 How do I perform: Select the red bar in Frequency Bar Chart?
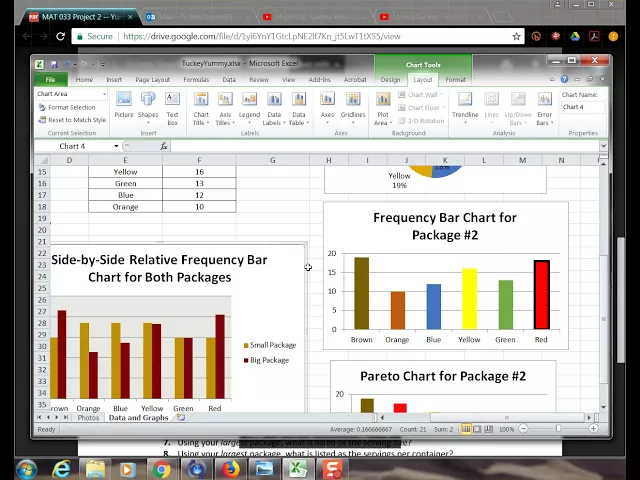[541, 294]
